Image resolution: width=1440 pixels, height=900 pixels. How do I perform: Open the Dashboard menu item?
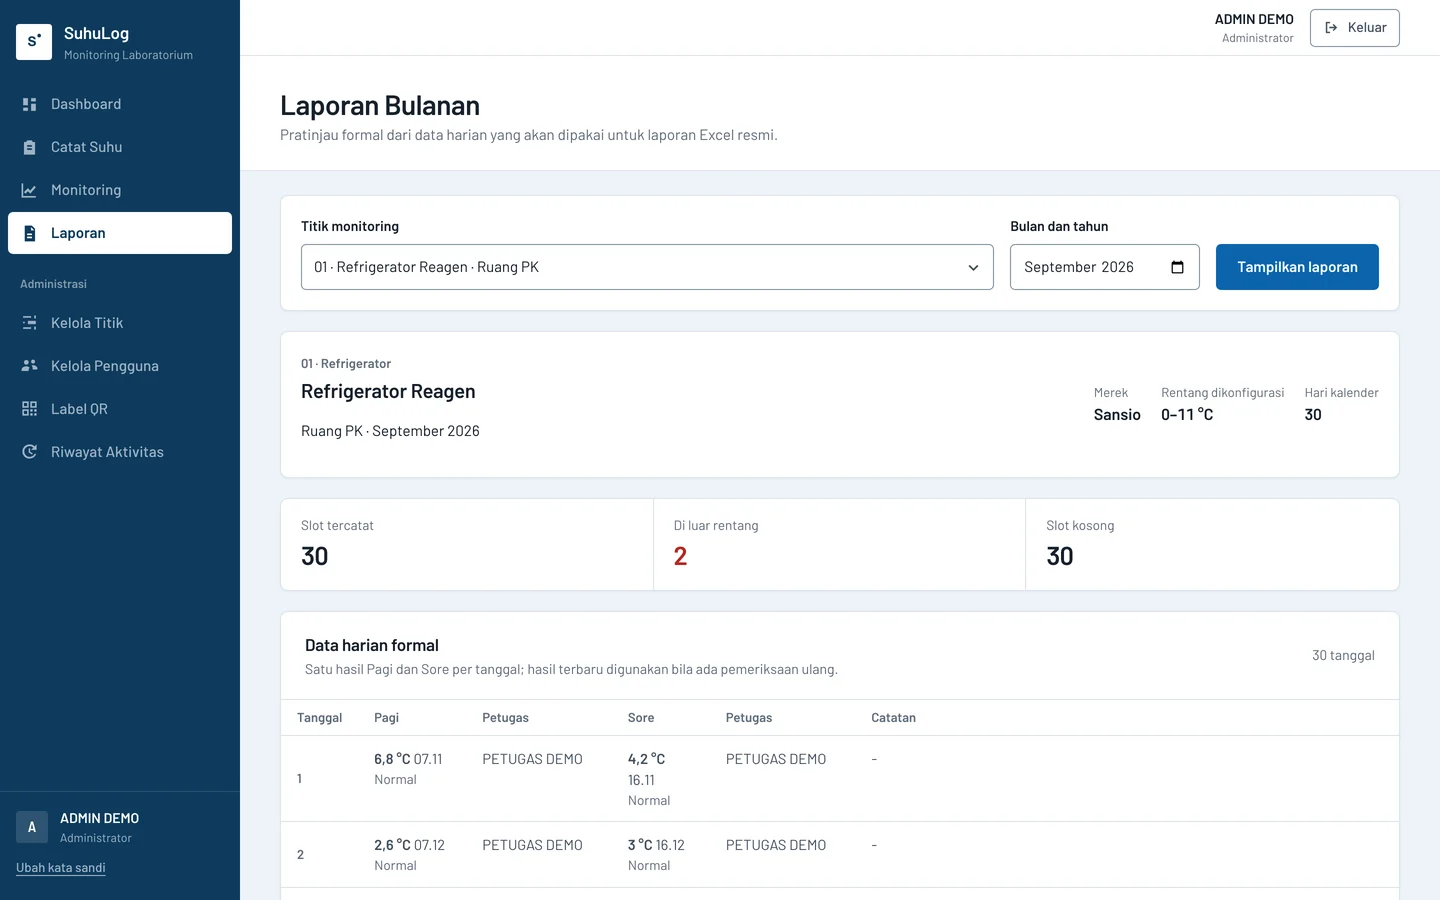(120, 104)
